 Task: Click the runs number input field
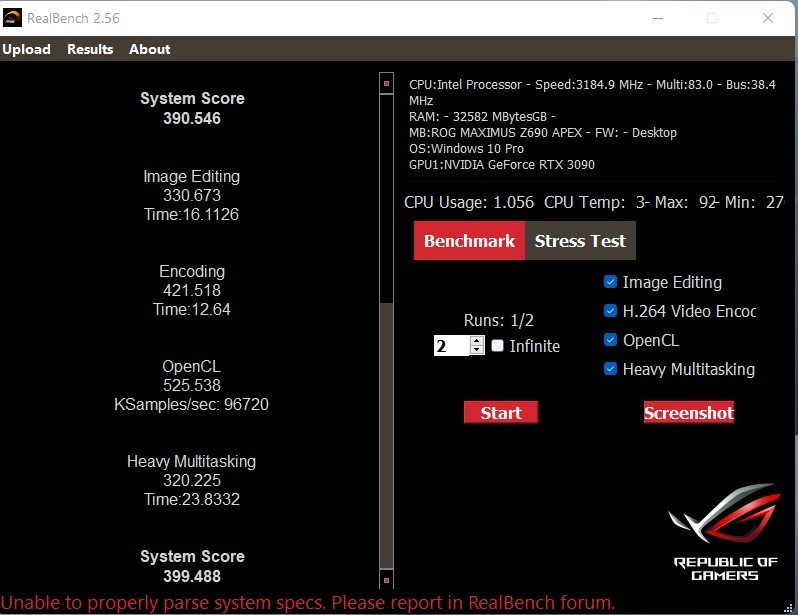451,346
